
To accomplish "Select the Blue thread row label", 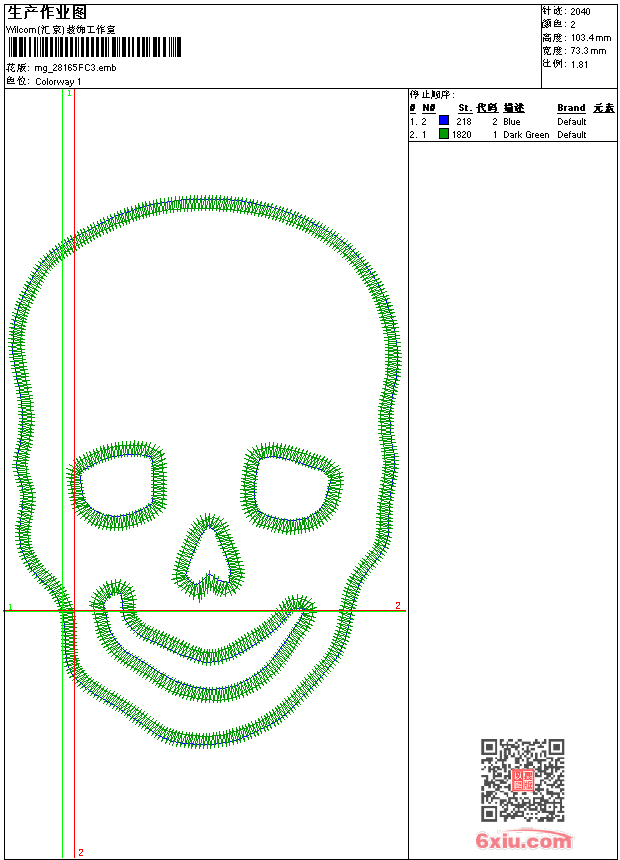I will click(x=512, y=121).
